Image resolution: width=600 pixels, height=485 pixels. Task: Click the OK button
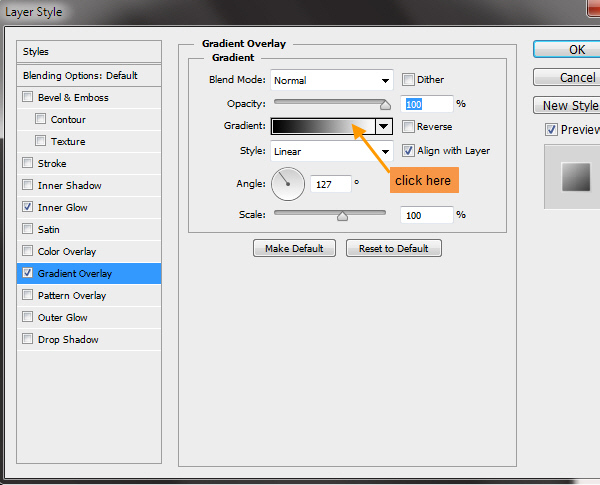point(576,49)
